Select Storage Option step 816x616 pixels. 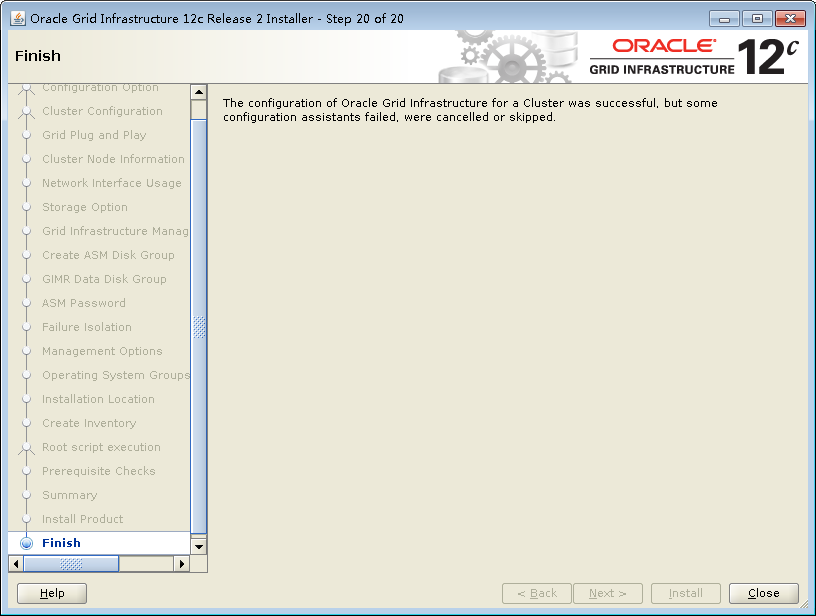coord(85,207)
